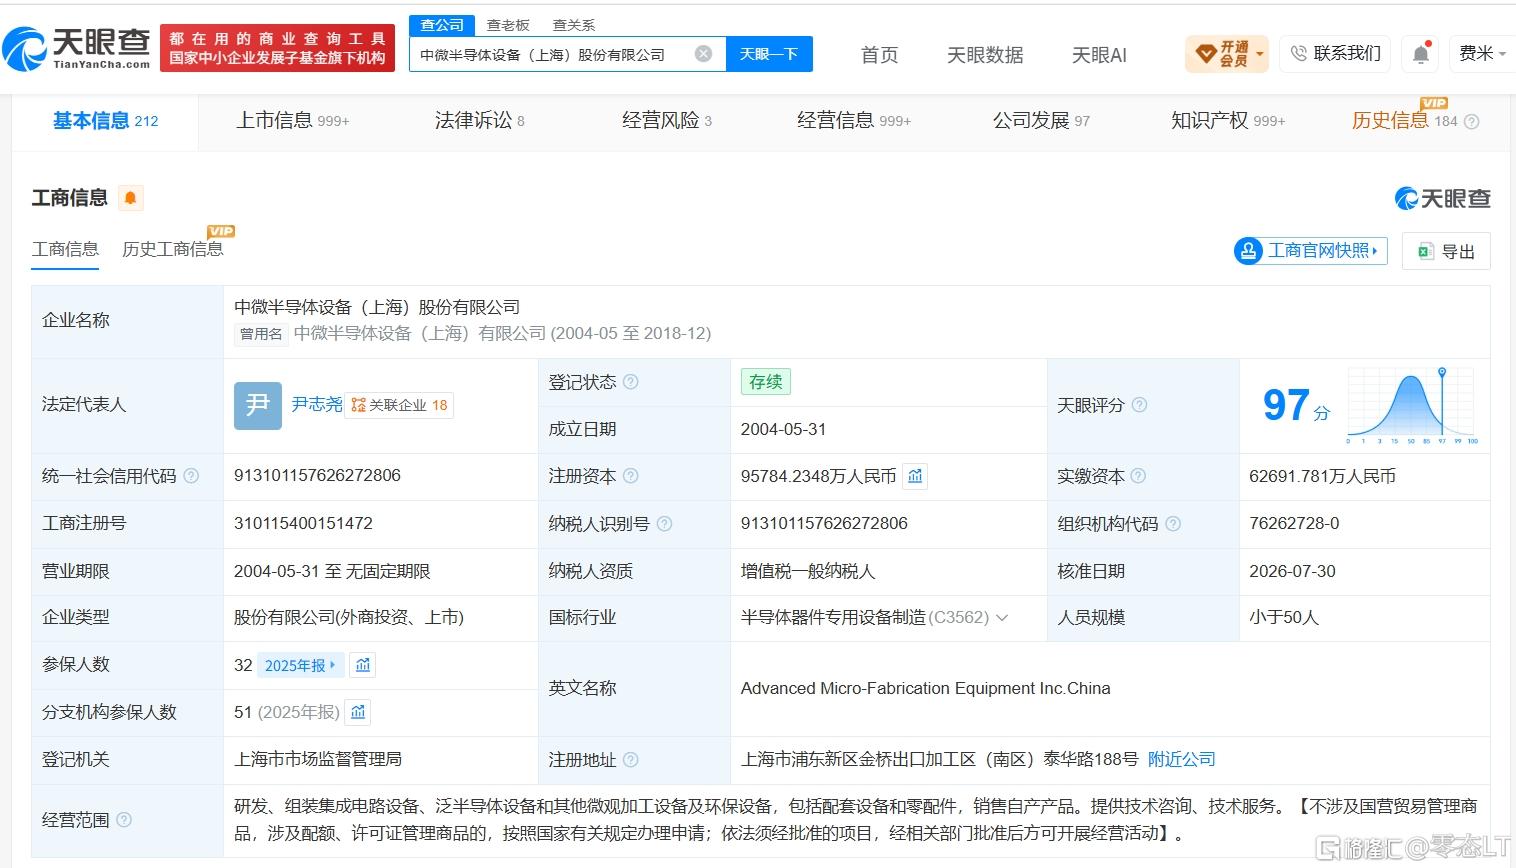The width and height of the screenshot is (1516, 868).
Task: Click the help icon beside 注册资本
Action: pos(630,476)
